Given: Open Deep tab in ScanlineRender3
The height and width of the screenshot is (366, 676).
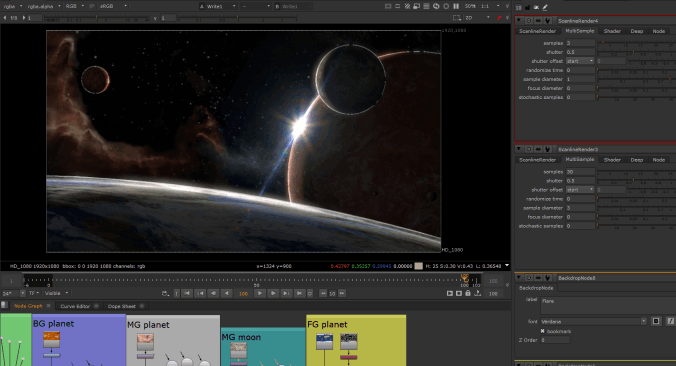Looking at the screenshot, I should (636, 160).
